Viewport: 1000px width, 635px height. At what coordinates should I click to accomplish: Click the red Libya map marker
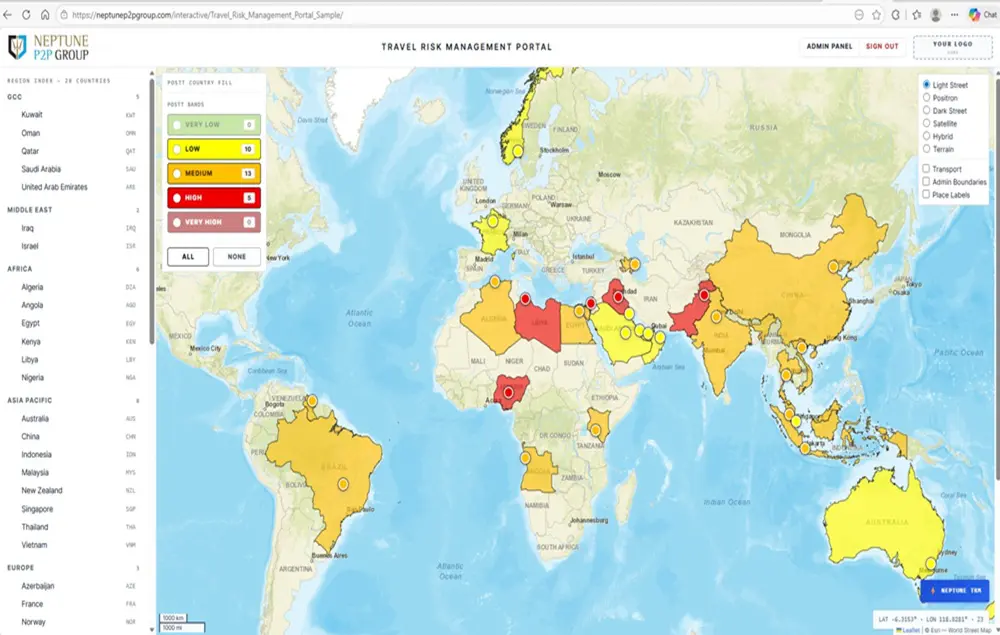coord(525,298)
